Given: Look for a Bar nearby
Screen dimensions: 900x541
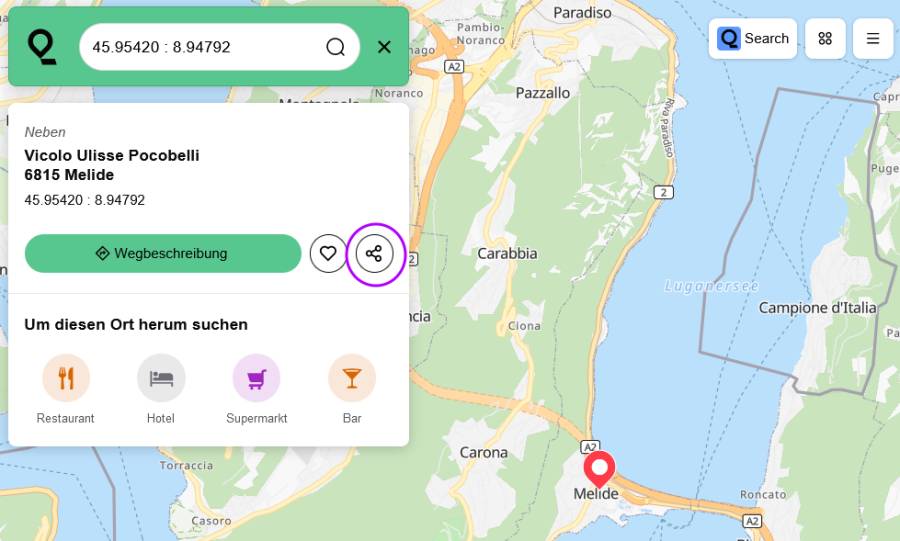Looking at the screenshot, I should [x=352, y=390].
